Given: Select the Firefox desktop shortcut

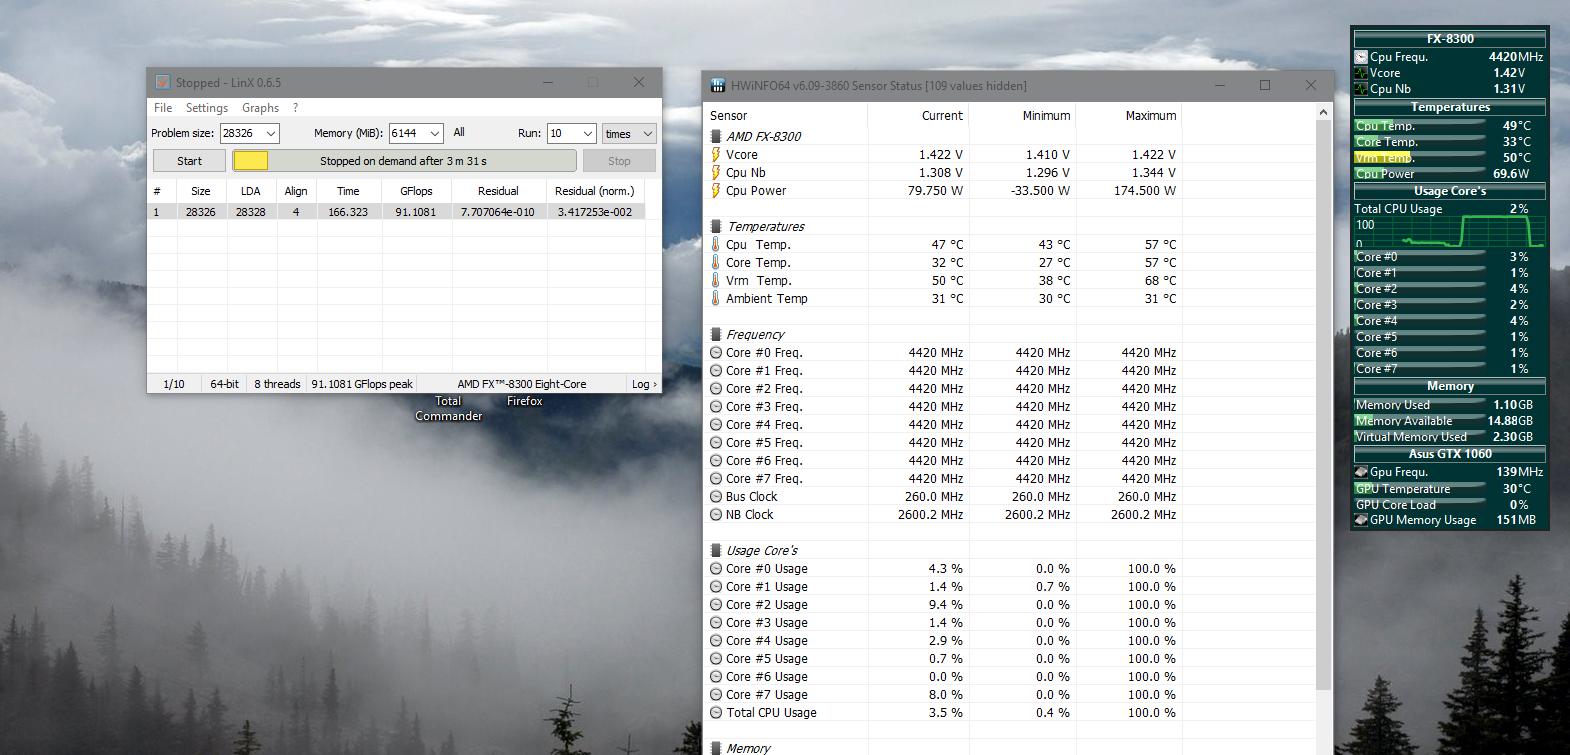Looking at the screenshot, I should click(524, 401).
